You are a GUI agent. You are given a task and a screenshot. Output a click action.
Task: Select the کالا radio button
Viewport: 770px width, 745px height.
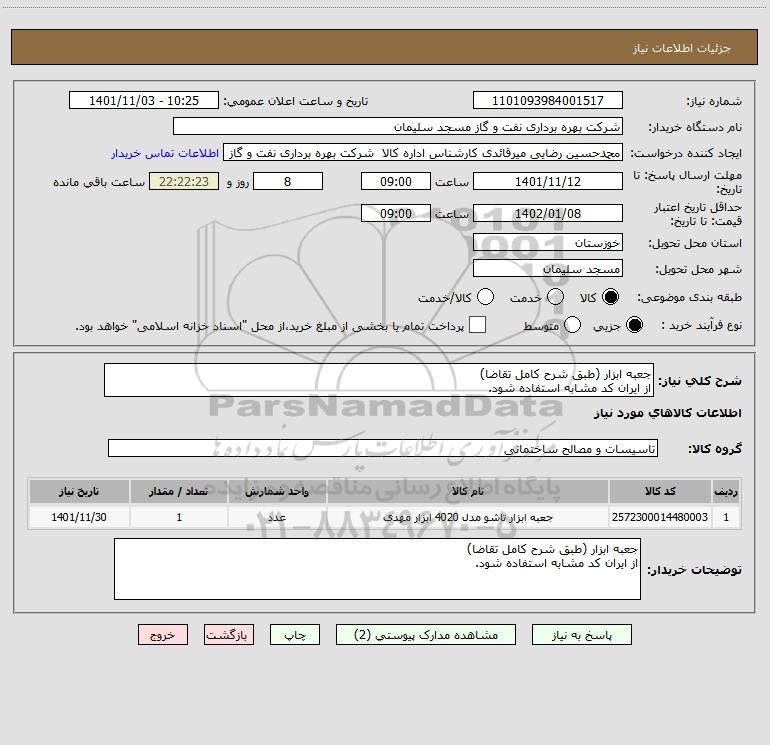pos(610,297)
